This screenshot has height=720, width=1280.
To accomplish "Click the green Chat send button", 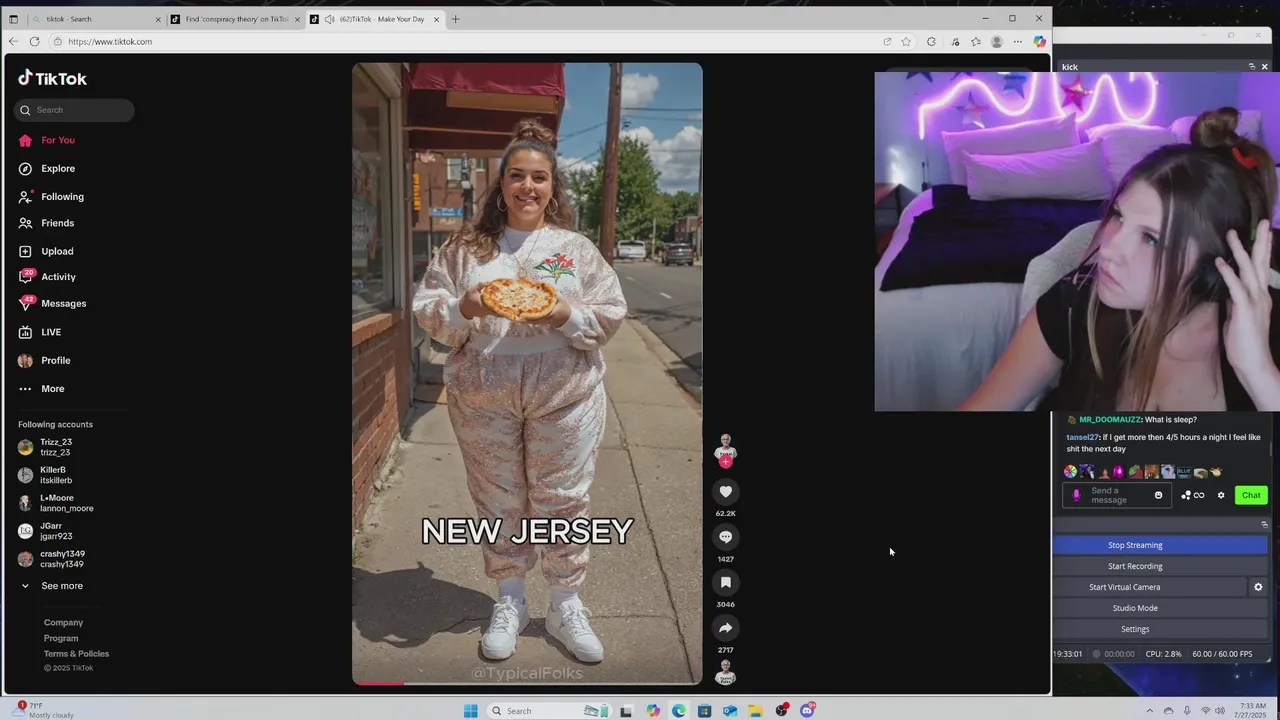I will pos(1251,495).
